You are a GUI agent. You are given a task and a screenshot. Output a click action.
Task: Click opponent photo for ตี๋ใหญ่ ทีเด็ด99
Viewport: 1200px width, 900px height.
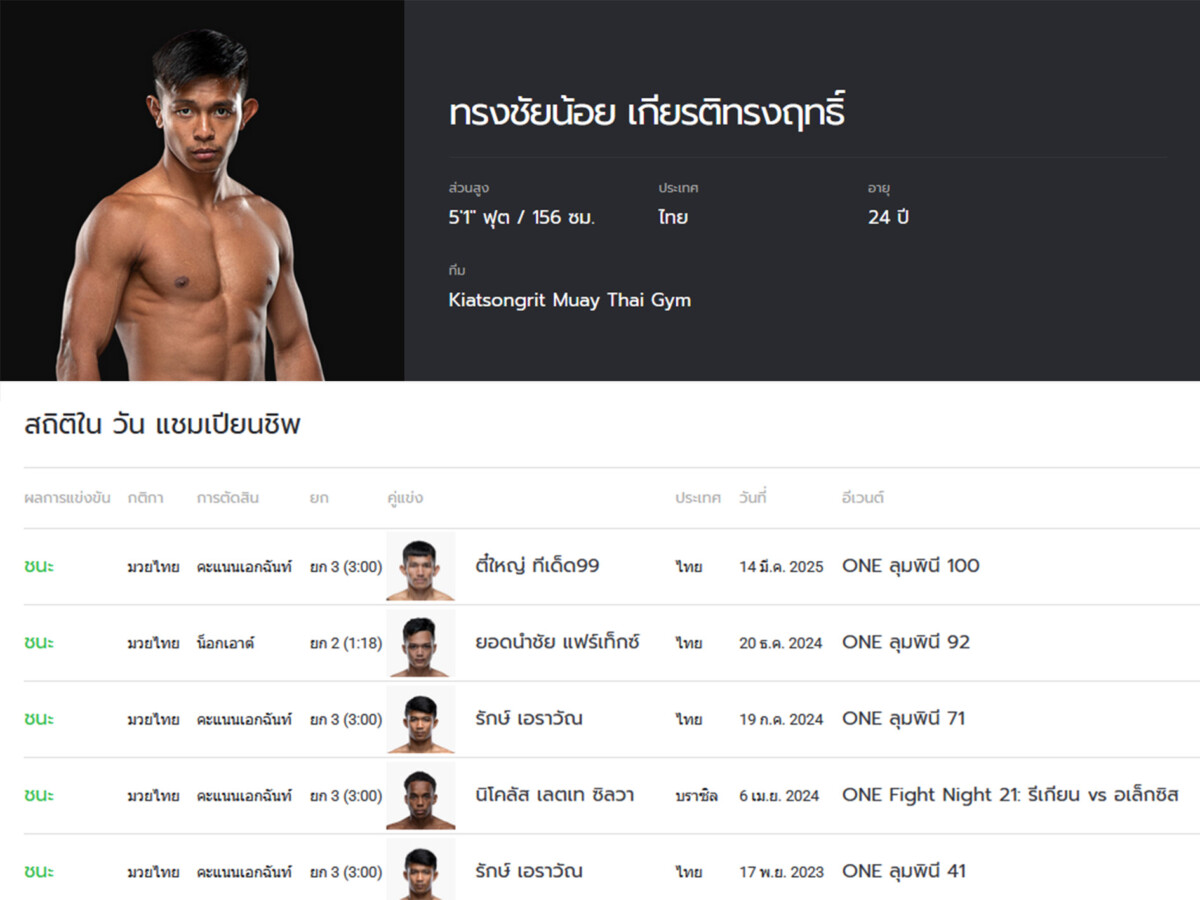[420, 566]
